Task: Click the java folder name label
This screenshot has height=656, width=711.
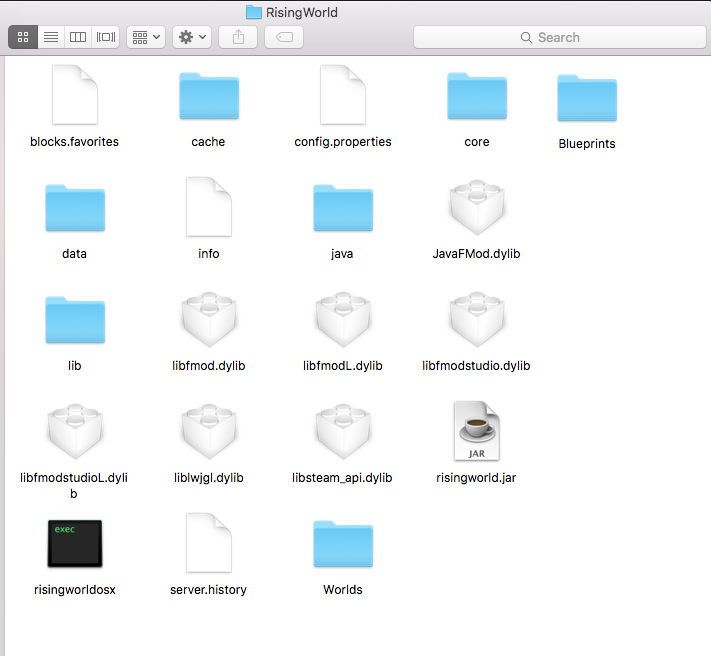Action: [342, 254]
